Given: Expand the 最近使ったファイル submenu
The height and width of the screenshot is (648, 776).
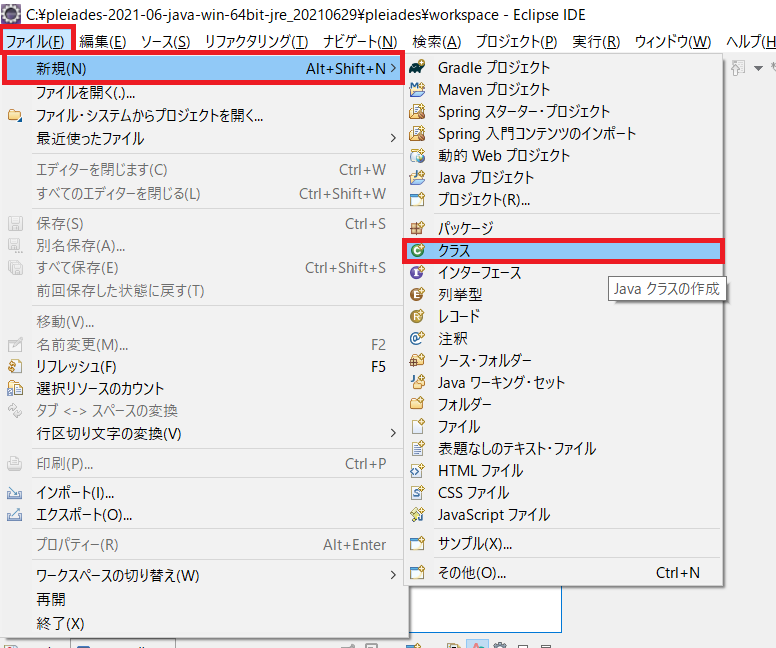Looking at the screenshot, I should tap(393, 138).
